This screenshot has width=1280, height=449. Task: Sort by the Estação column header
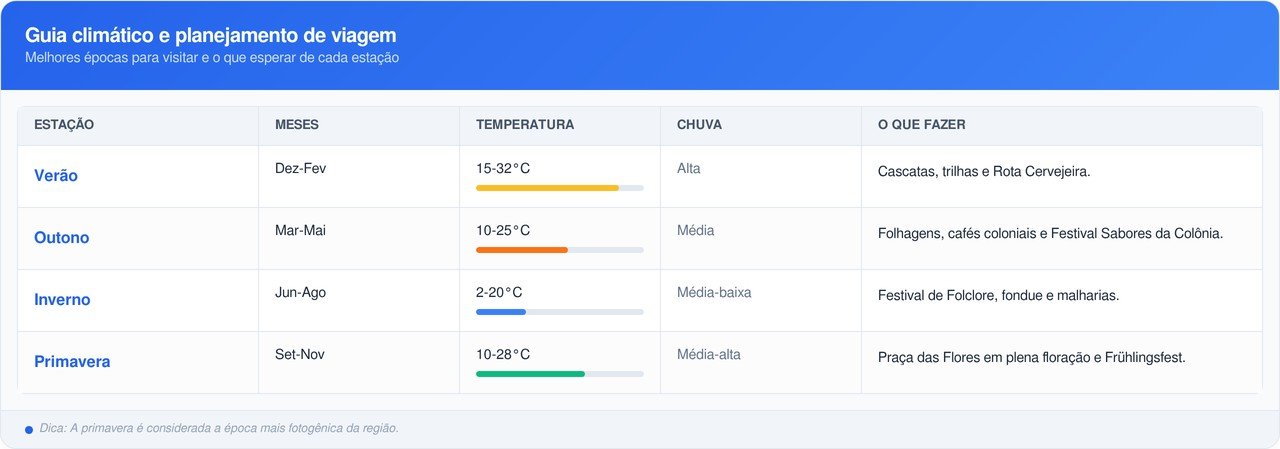click(64, 125)
